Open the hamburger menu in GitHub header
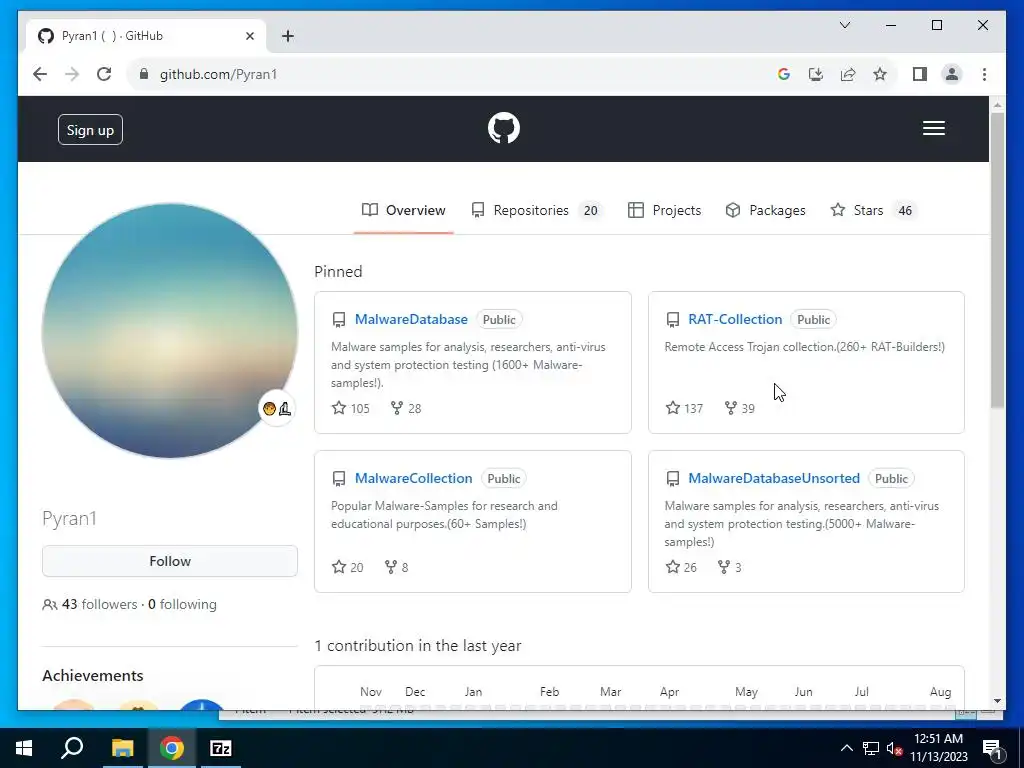Screen dimensions: 1024x768 [933, 128]
